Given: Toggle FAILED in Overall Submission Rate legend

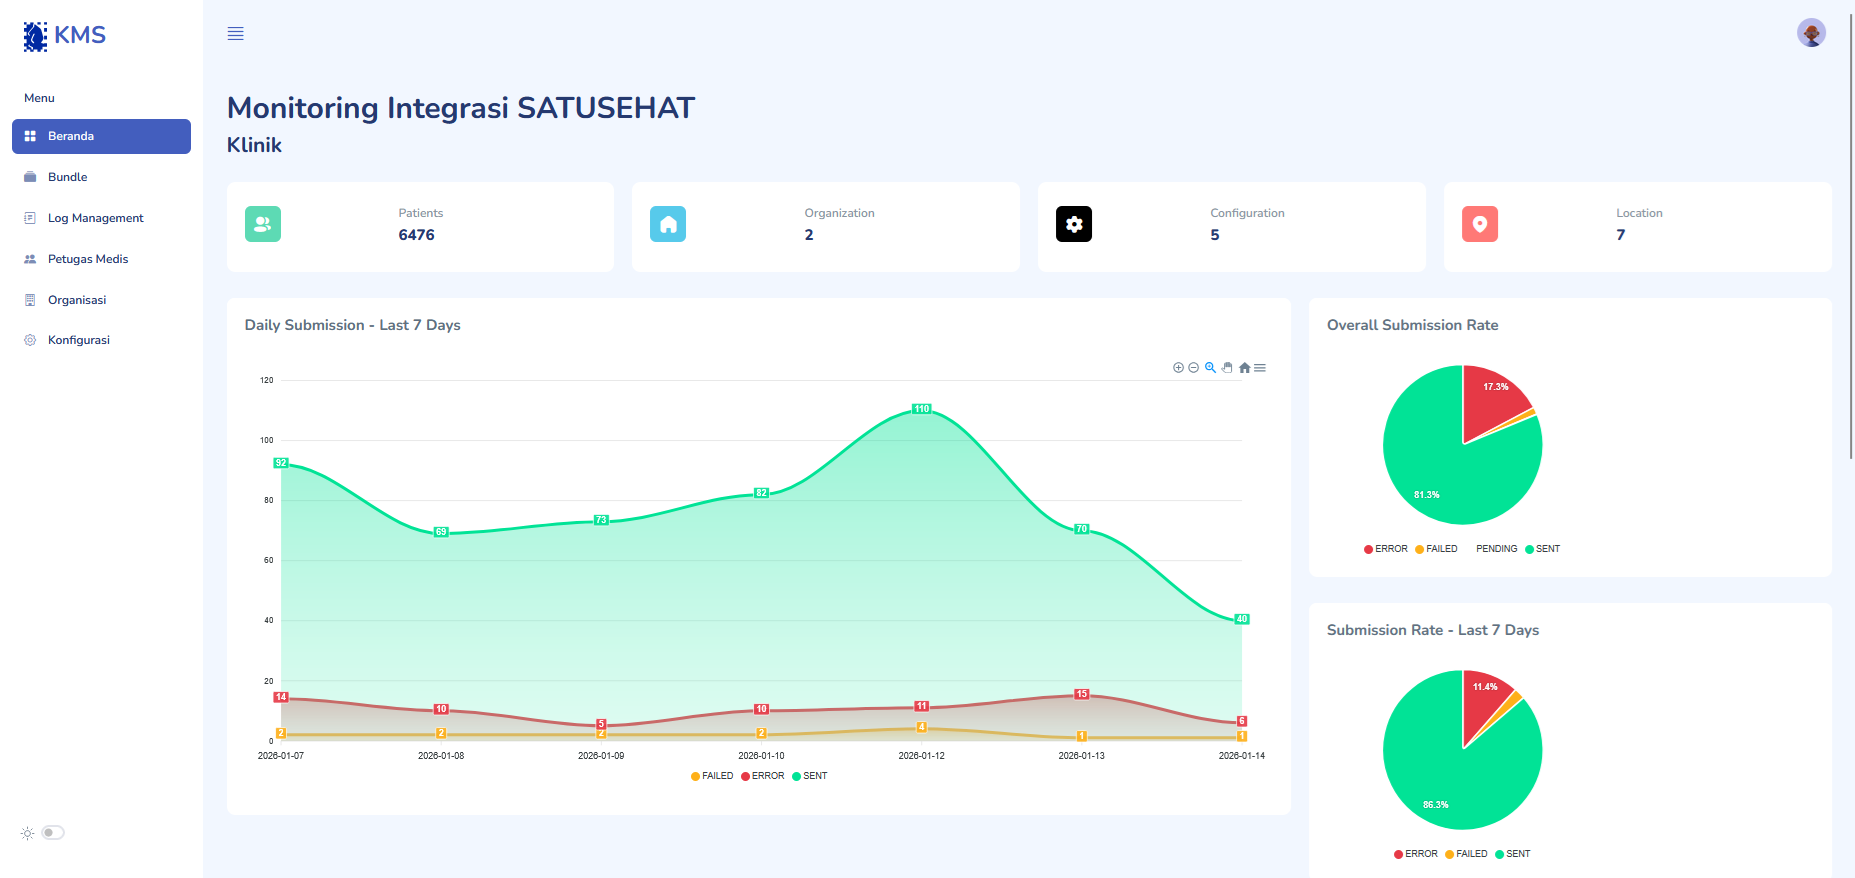Looking at the screenshot, I should (x=1436, y=549).
